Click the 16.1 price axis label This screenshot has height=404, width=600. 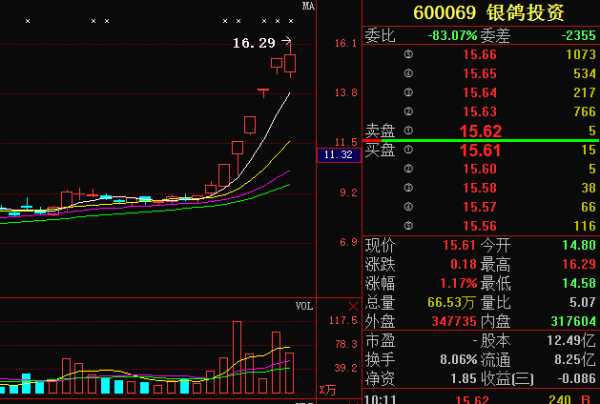point(346,43)
